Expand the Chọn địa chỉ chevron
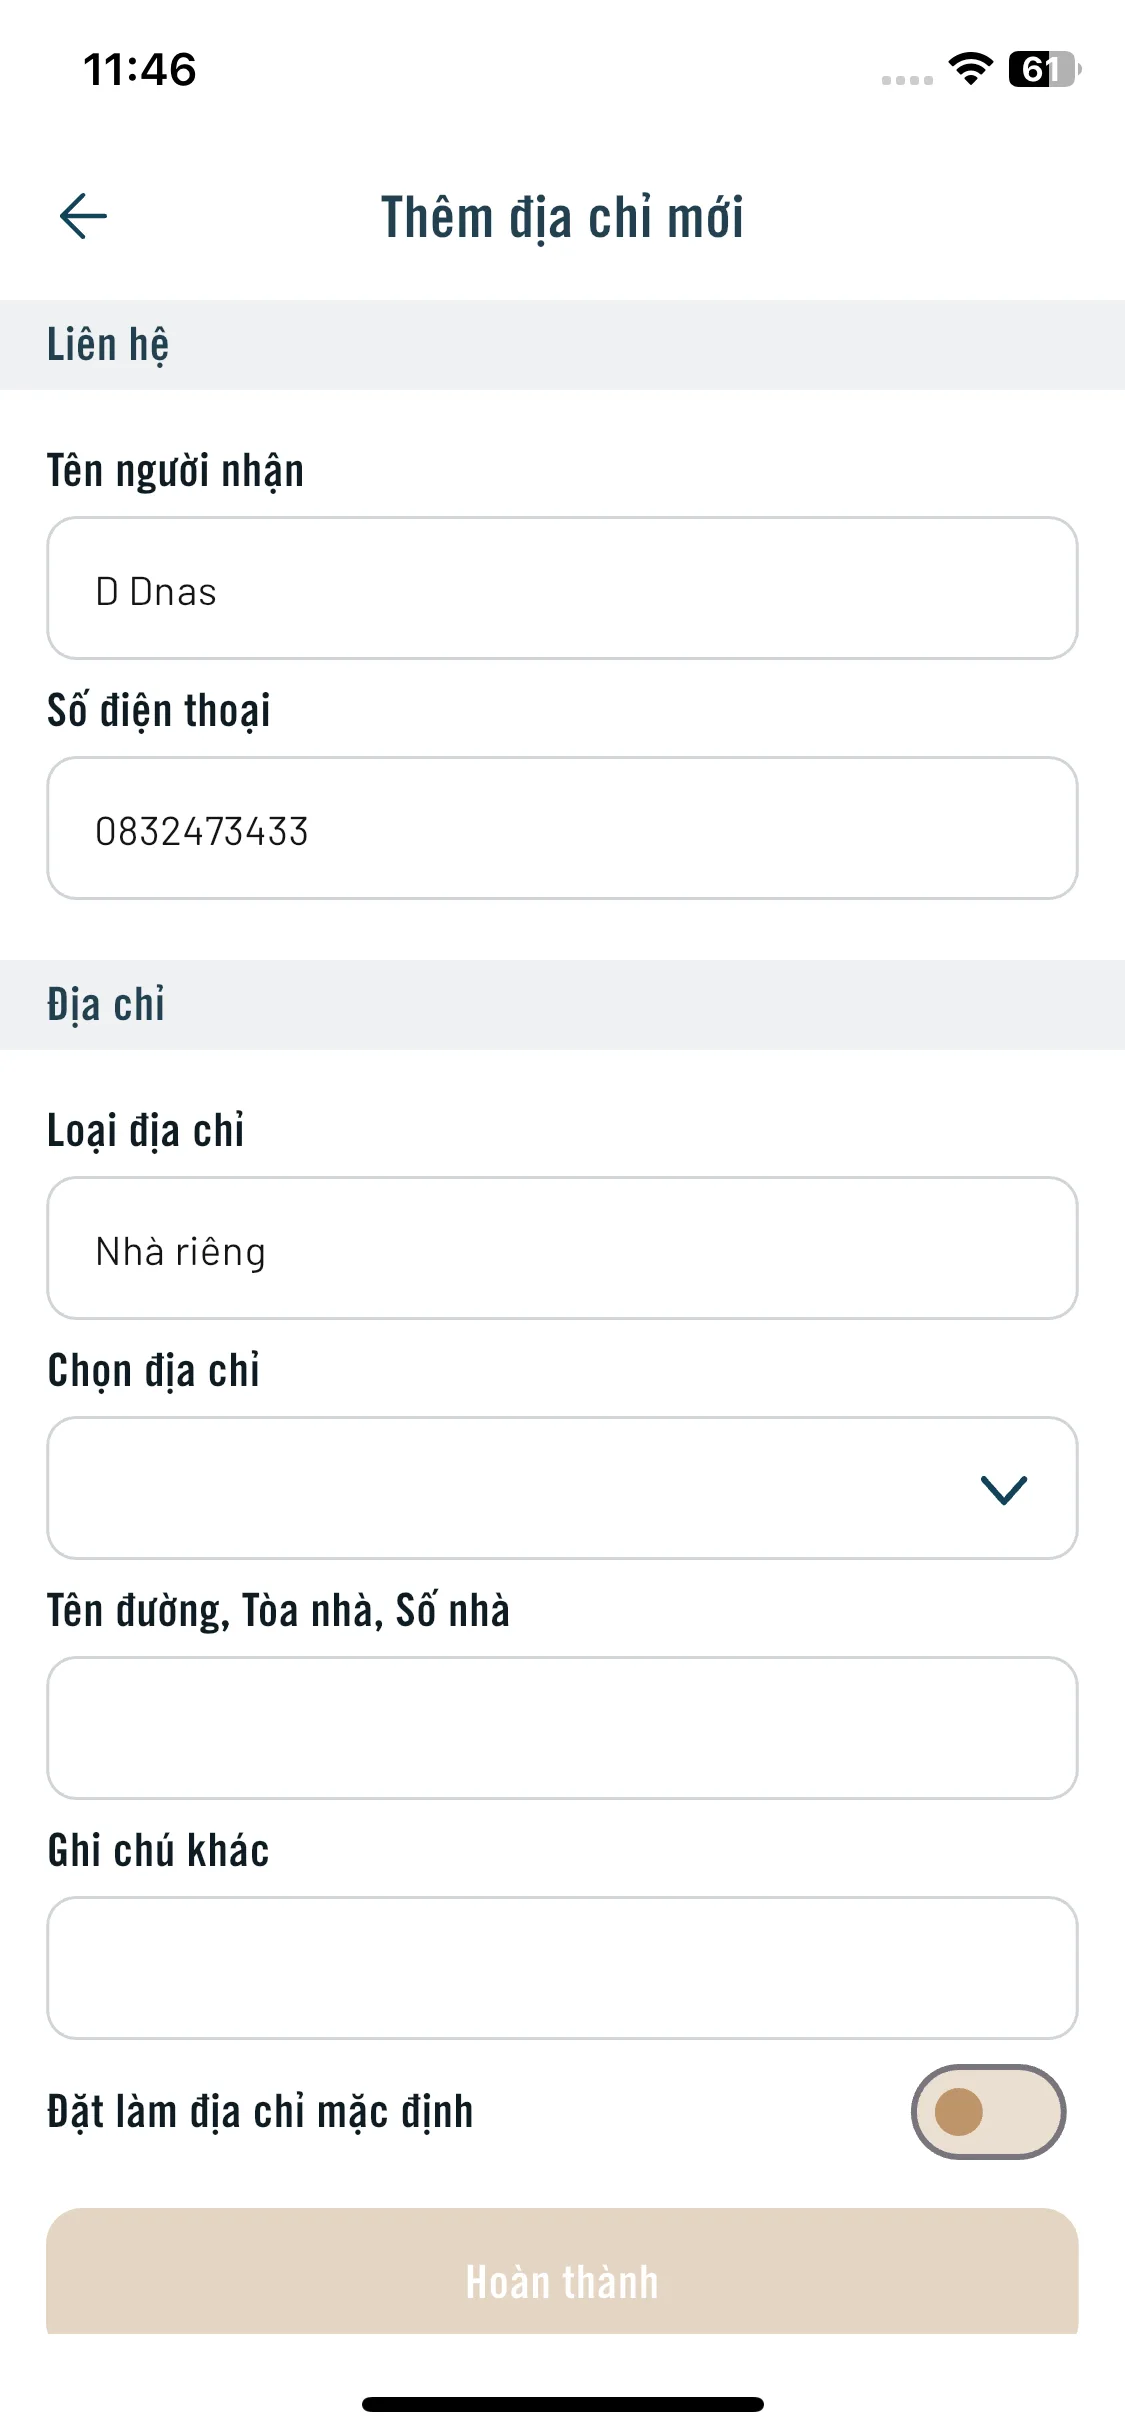 (1004, 1489)
